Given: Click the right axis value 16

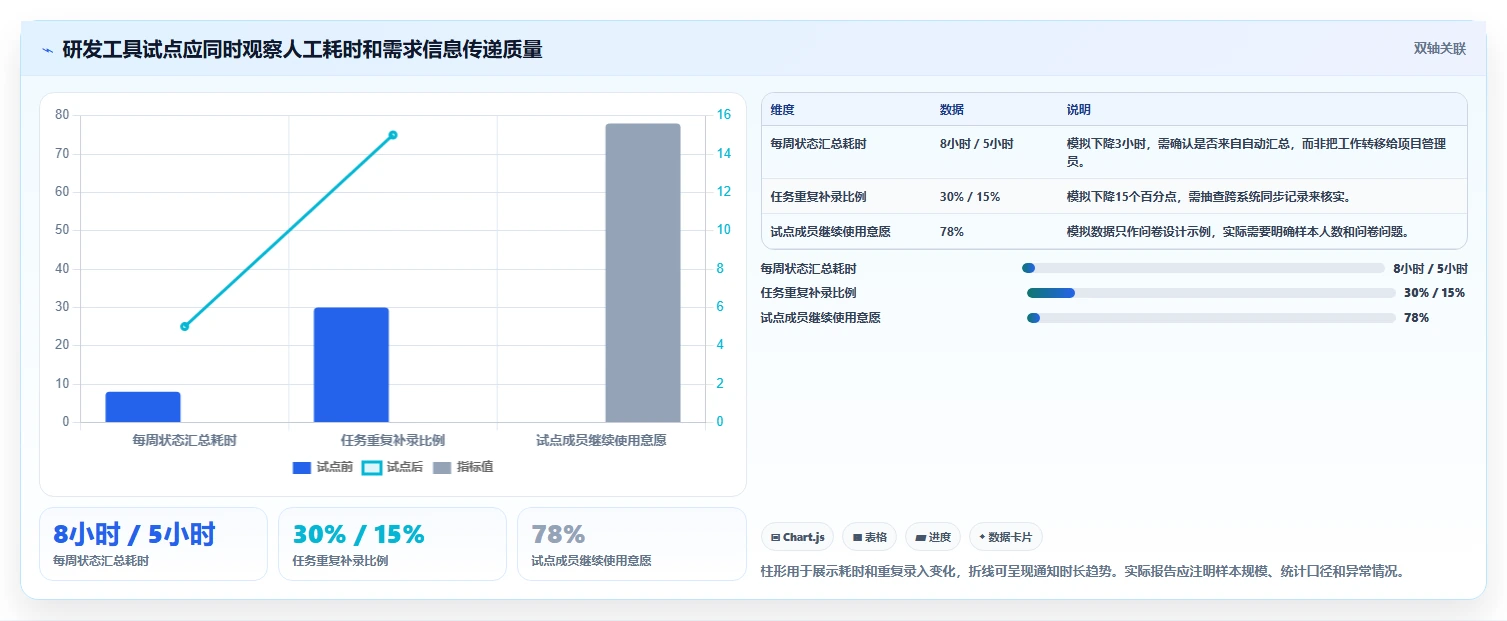Looking at the screenshot, I should tap(724, 115).
